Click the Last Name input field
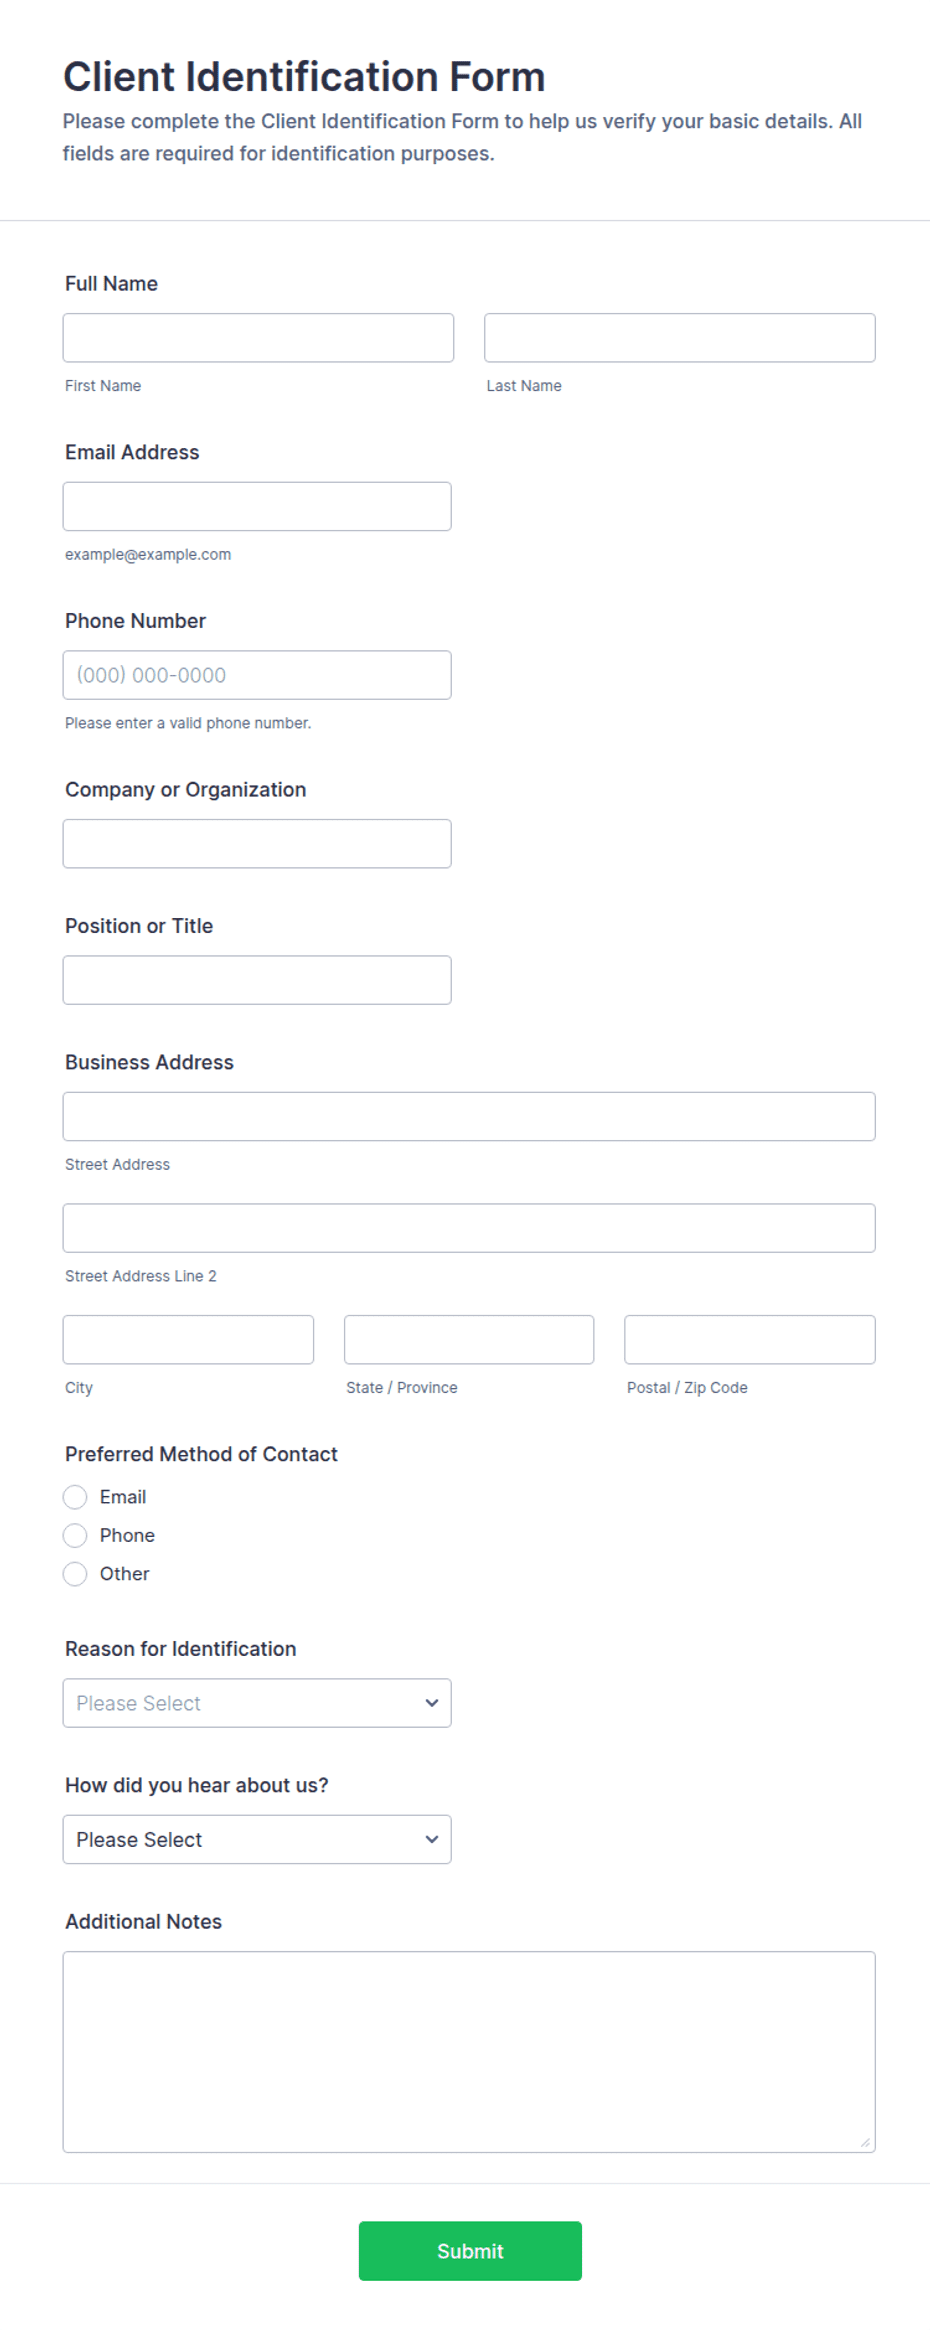 tap(679, 338)
